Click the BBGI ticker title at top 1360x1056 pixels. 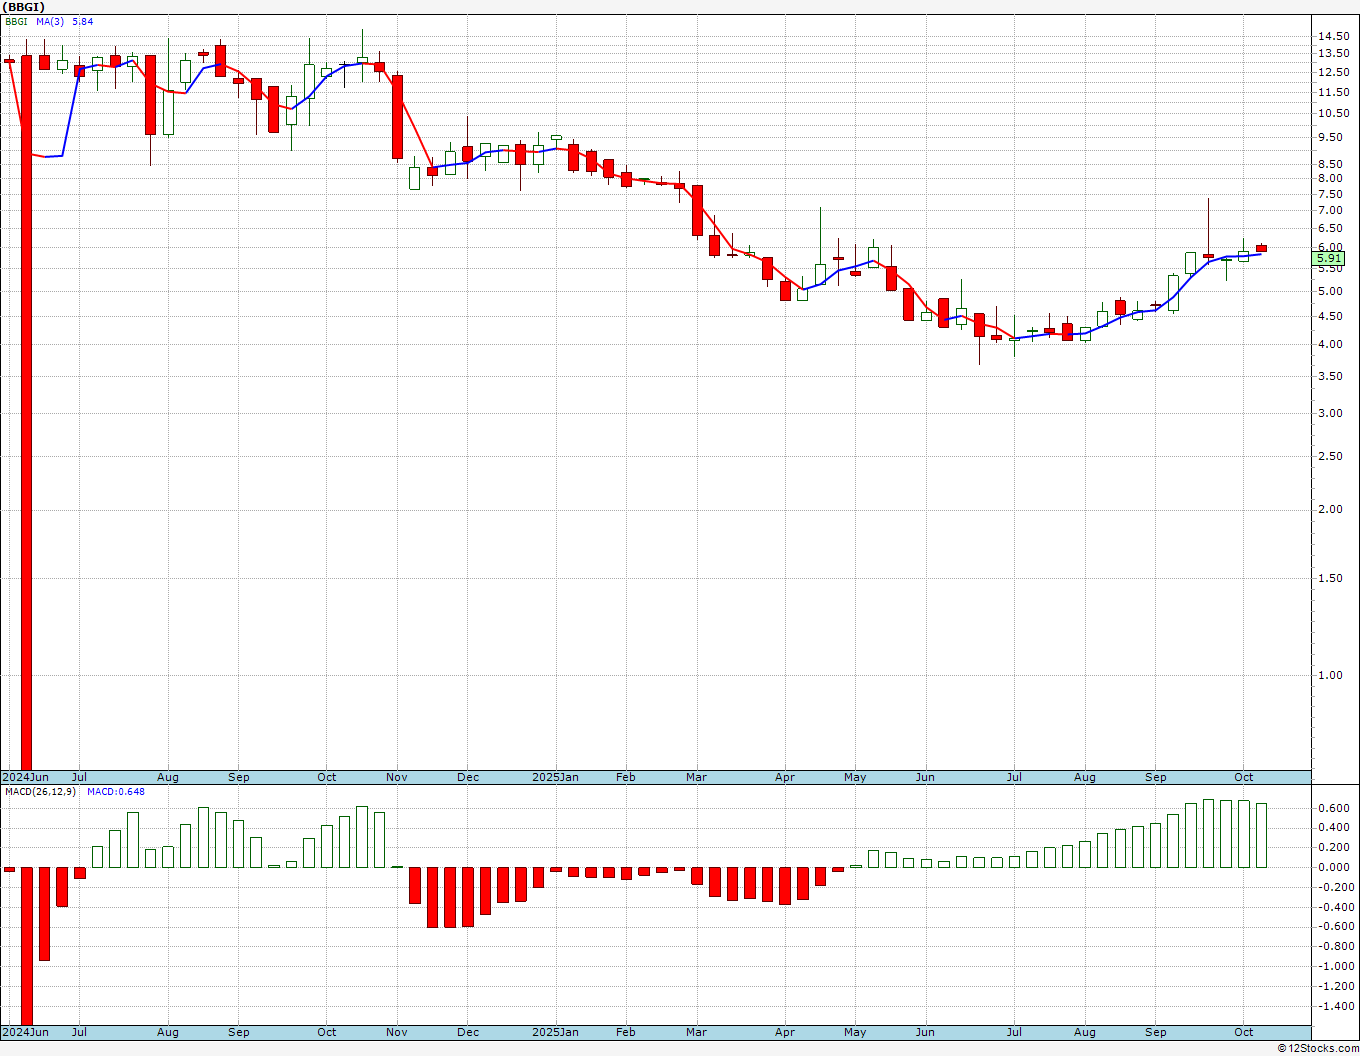pos(24,7)
